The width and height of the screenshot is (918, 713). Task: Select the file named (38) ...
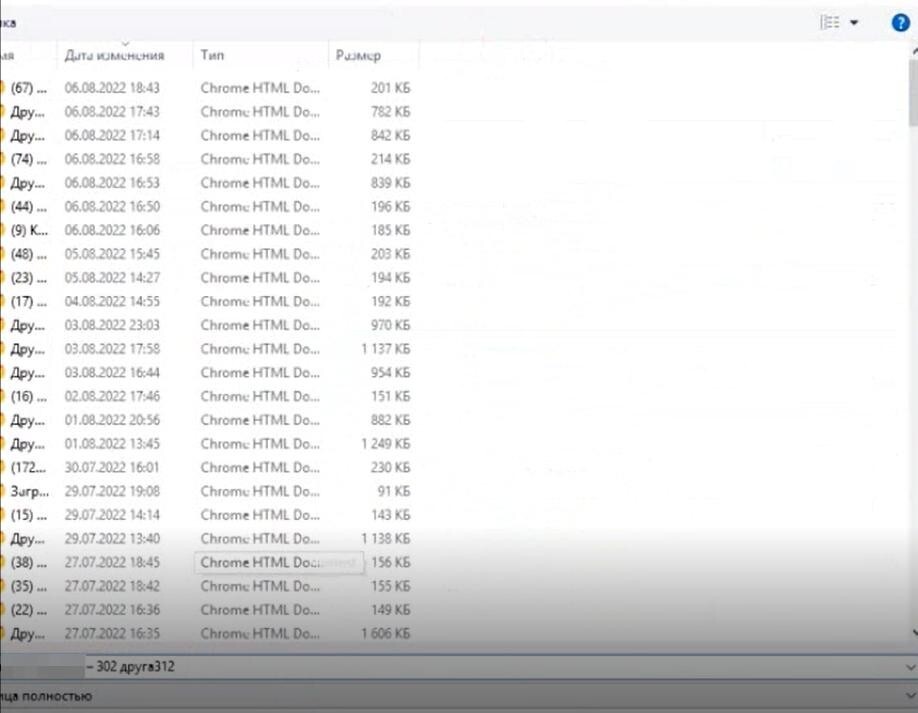coord(28,562)
